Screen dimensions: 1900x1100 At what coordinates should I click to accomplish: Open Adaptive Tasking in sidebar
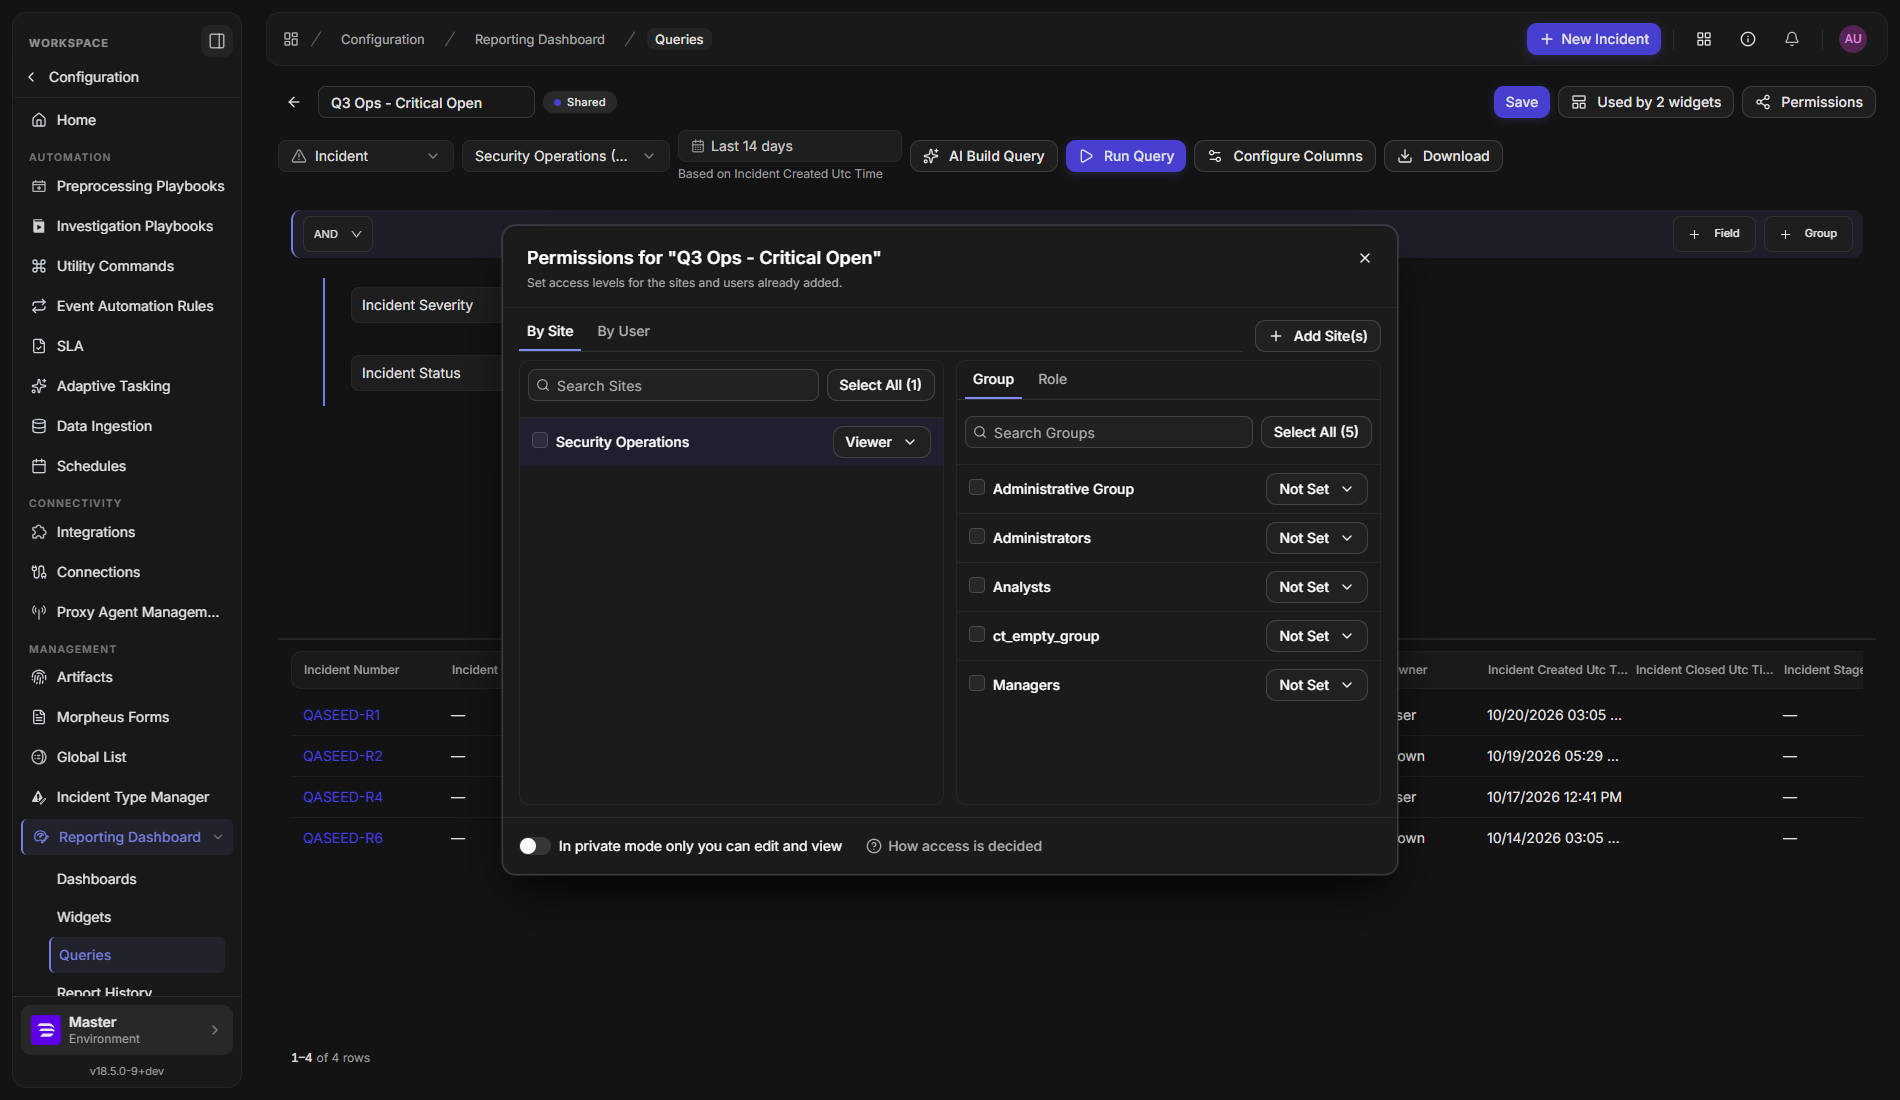pyautogui.click(x=126, y=386)
